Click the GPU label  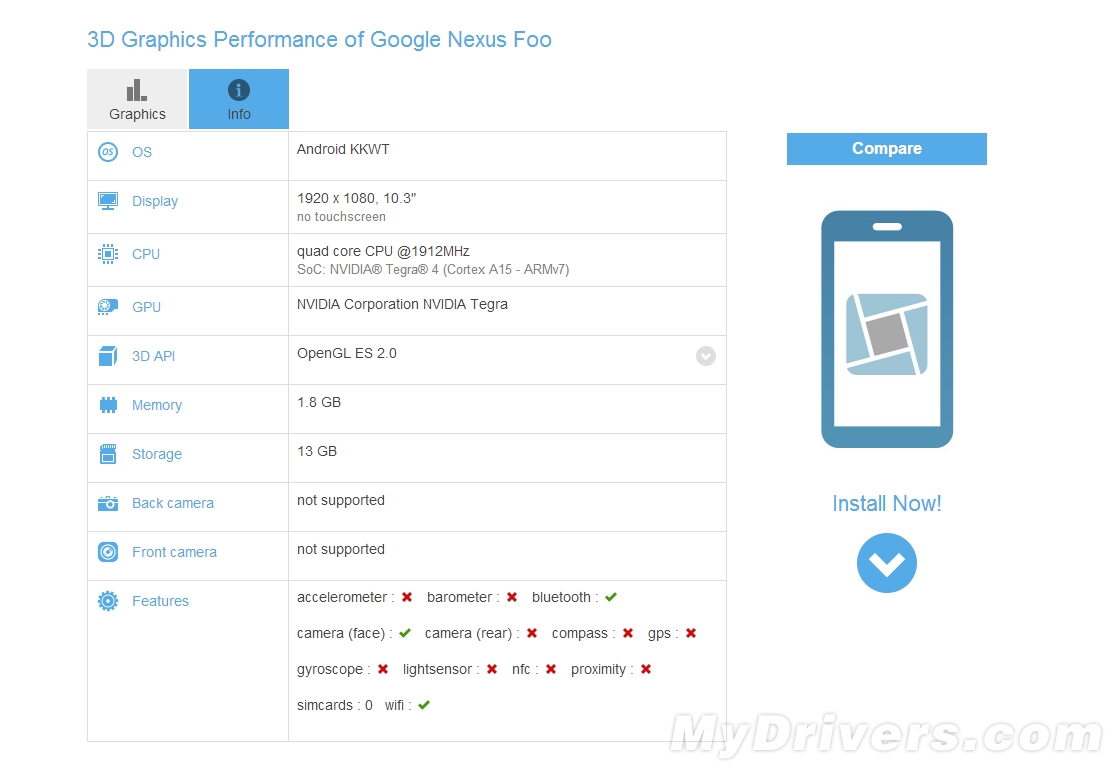click(147, 307)
